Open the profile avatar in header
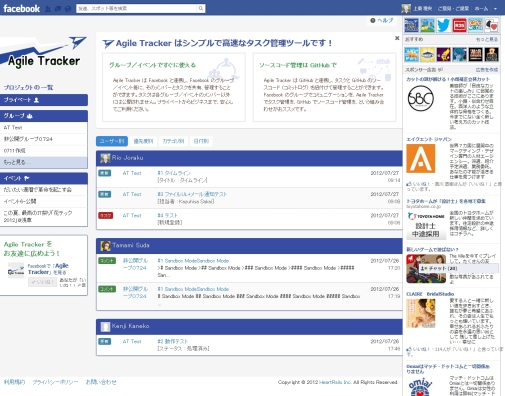Image resolution: width=505 pixels, height=396 pixels. (406, 9)
